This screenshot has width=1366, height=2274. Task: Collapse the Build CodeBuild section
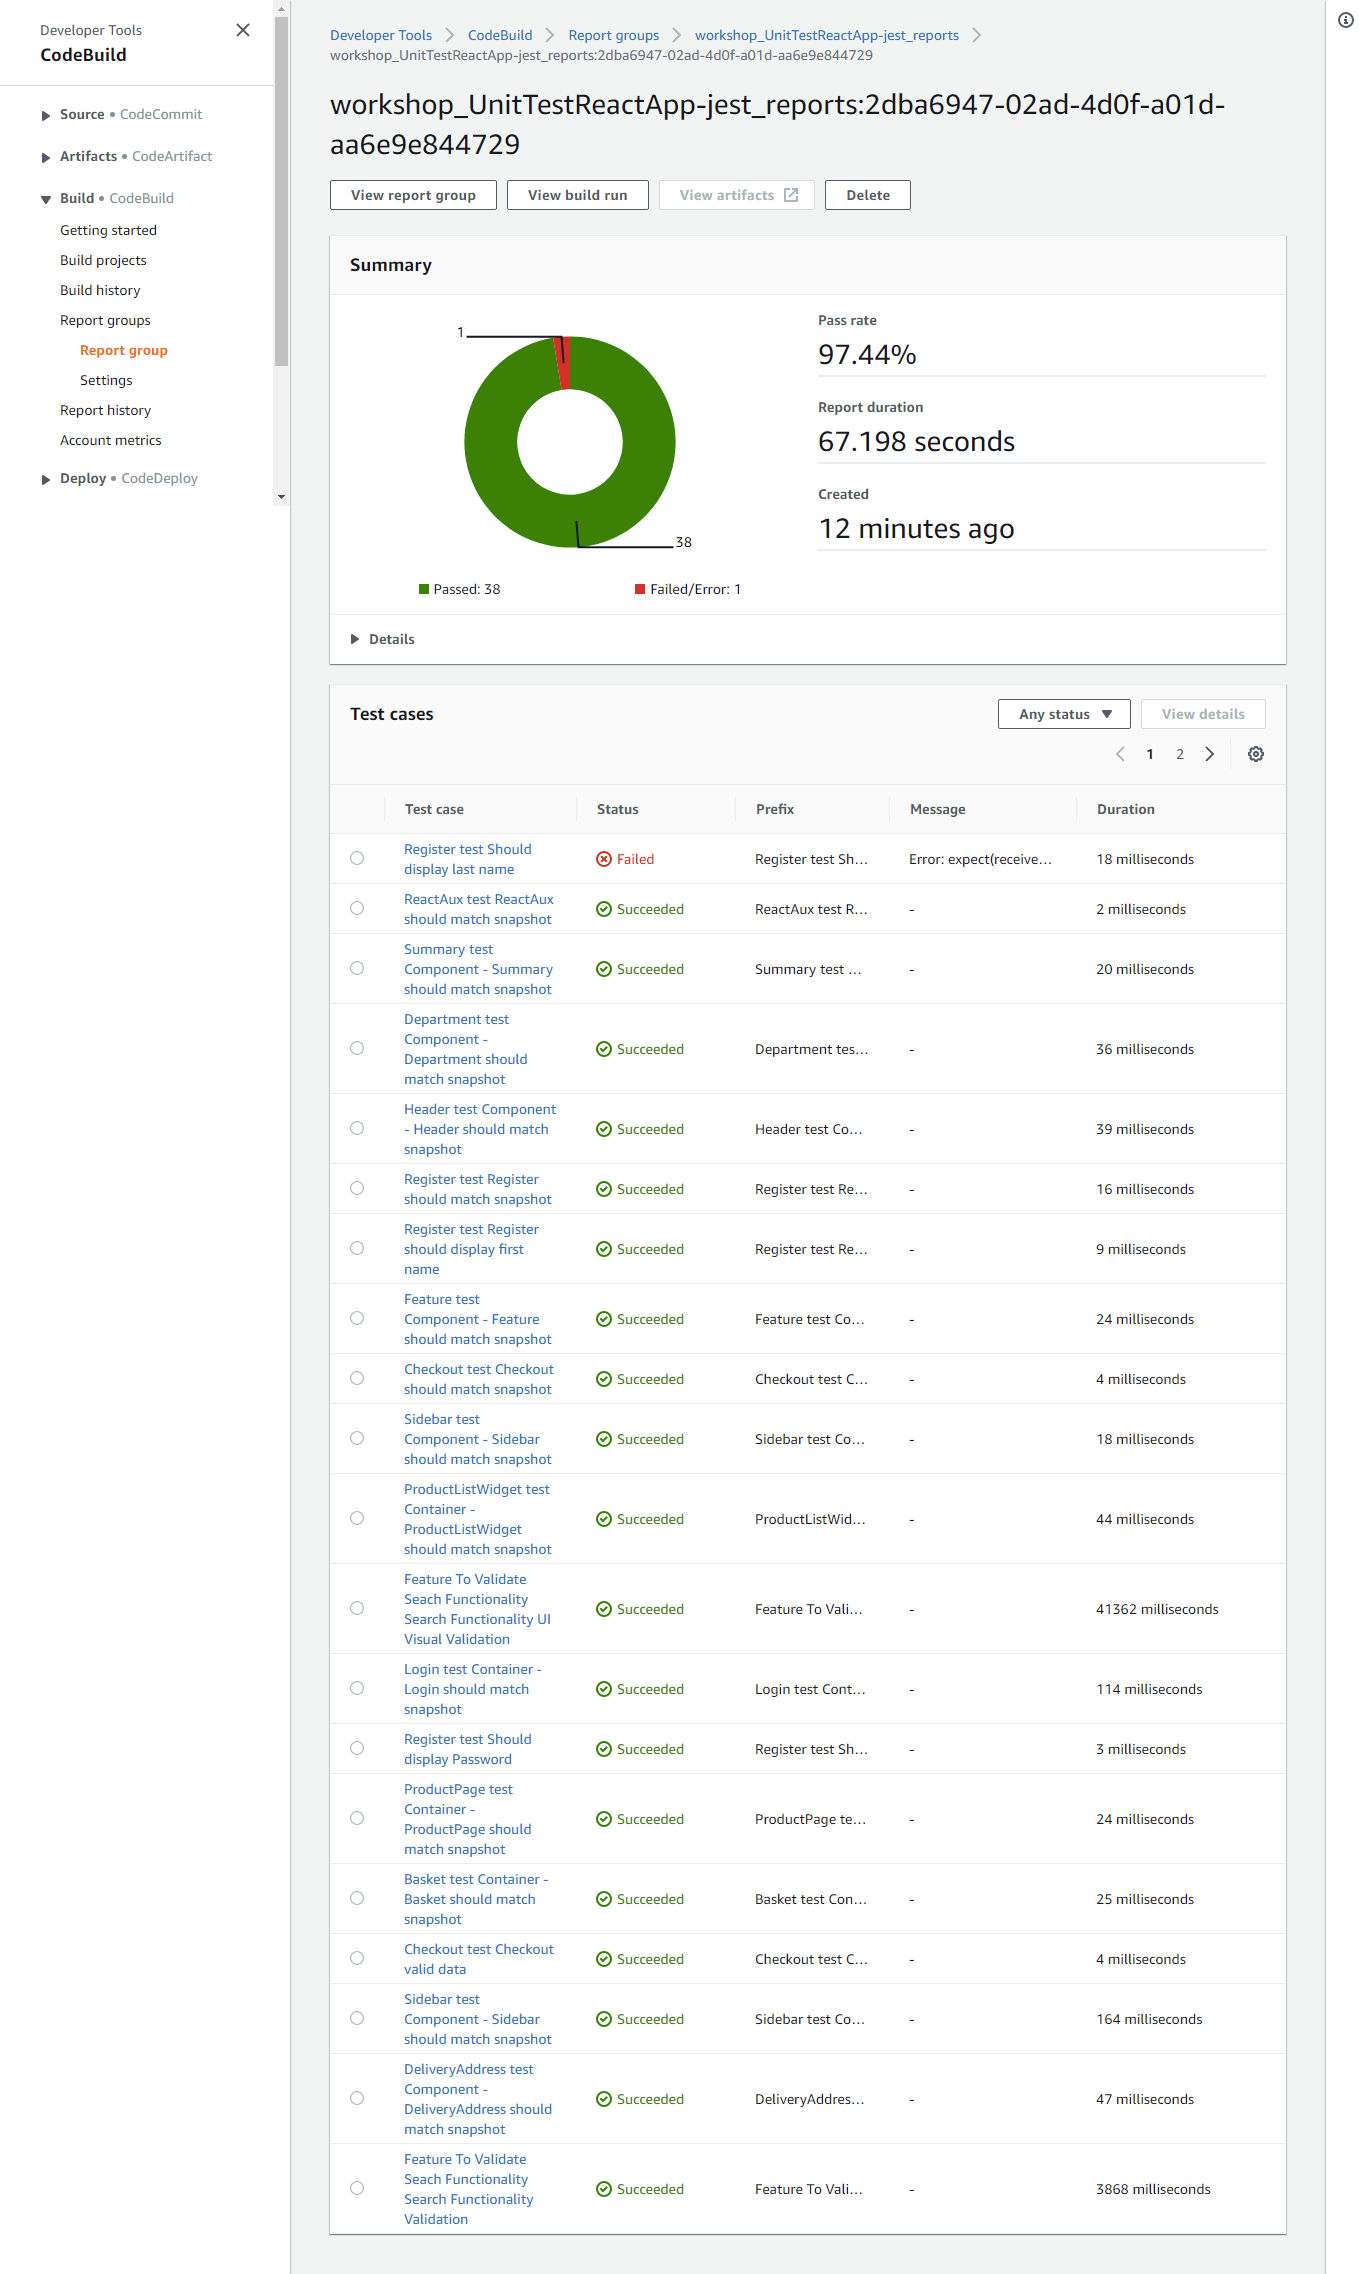point(46,199)
